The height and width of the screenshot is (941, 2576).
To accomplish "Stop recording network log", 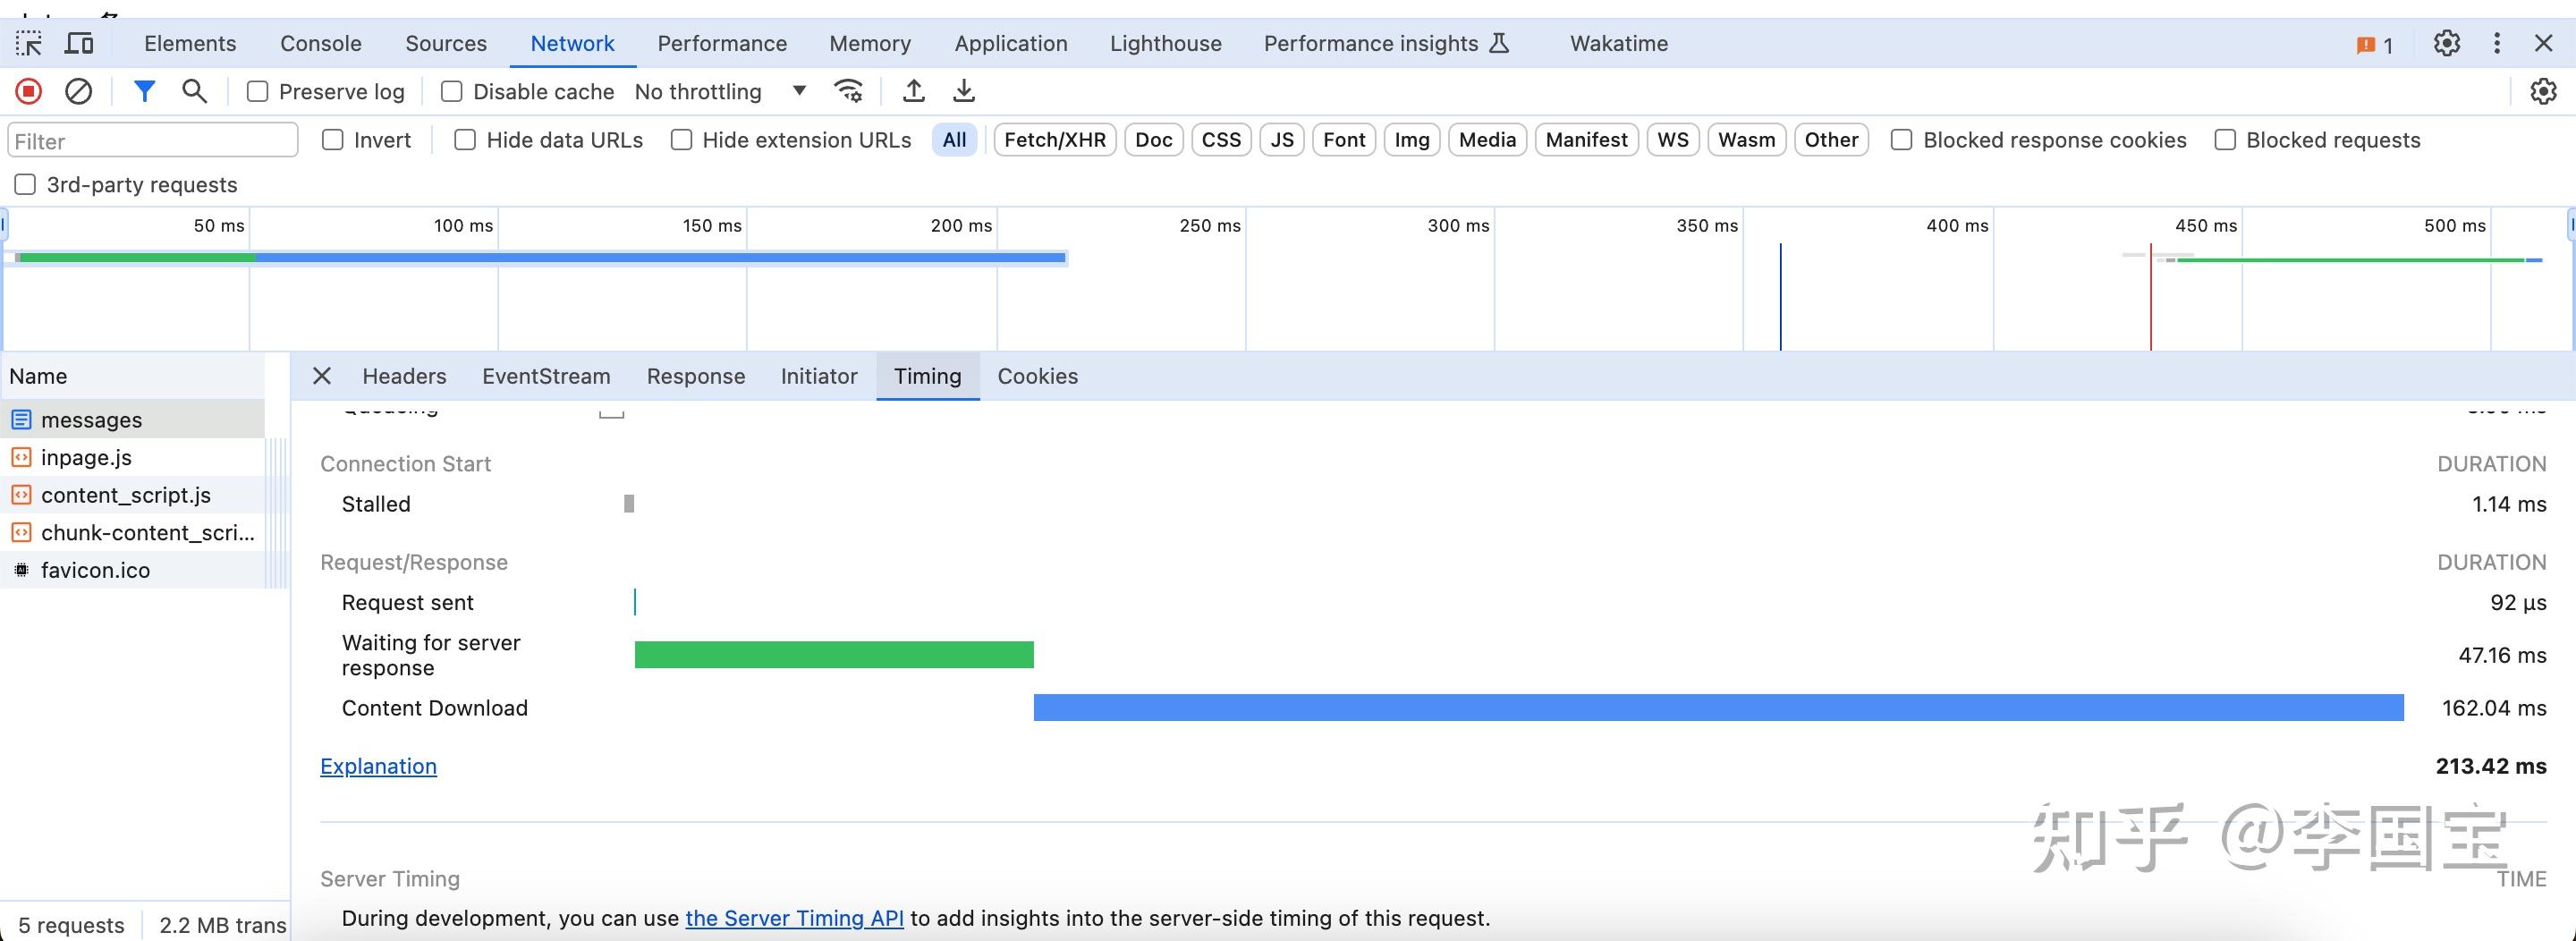I will click(28, 92).
